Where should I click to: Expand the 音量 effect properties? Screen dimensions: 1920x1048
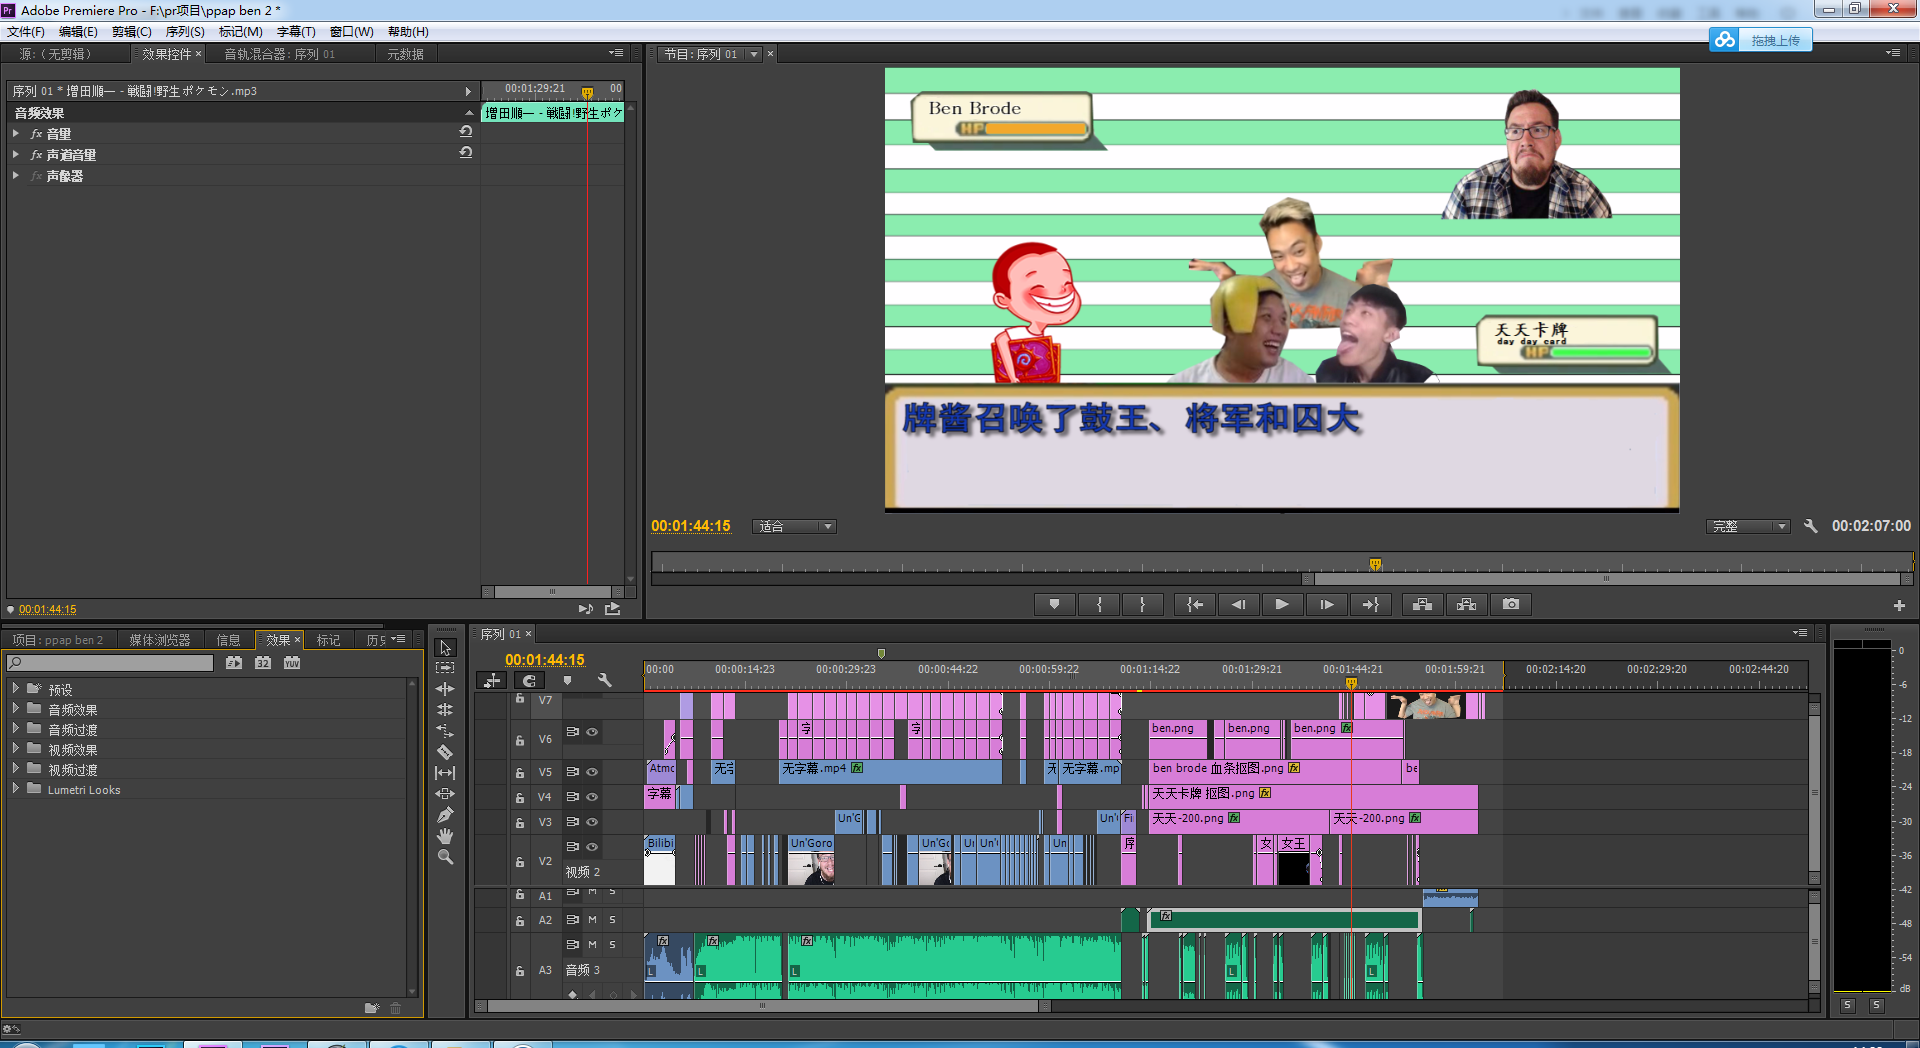point(16,133)
